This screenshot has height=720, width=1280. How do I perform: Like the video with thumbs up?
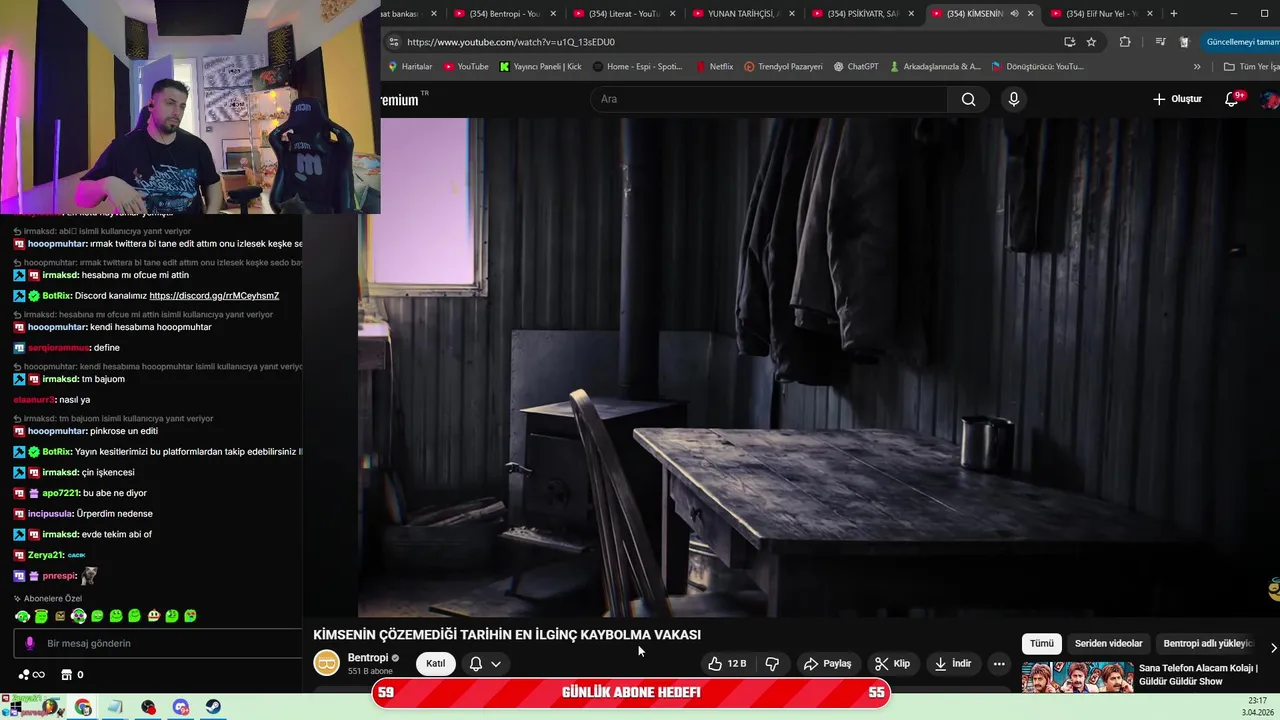pyautogui.click(x=727, y=664)
